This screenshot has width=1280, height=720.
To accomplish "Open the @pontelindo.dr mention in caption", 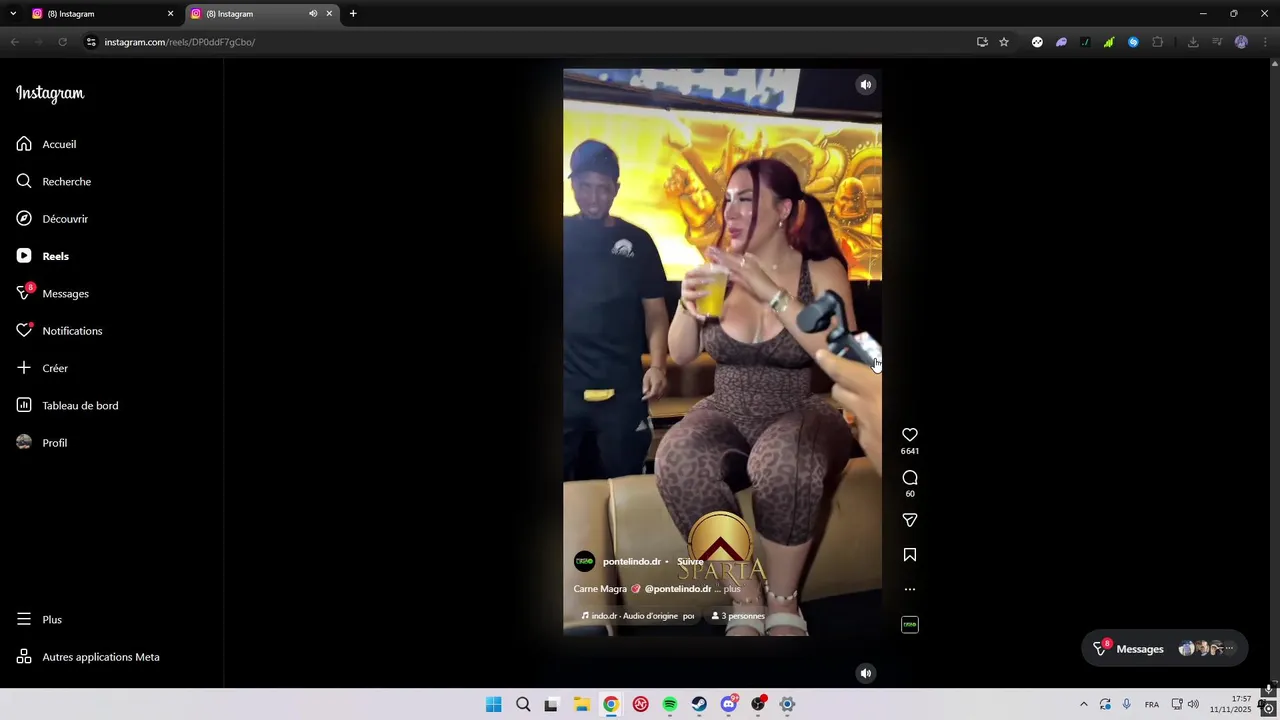I will point(678,589).
